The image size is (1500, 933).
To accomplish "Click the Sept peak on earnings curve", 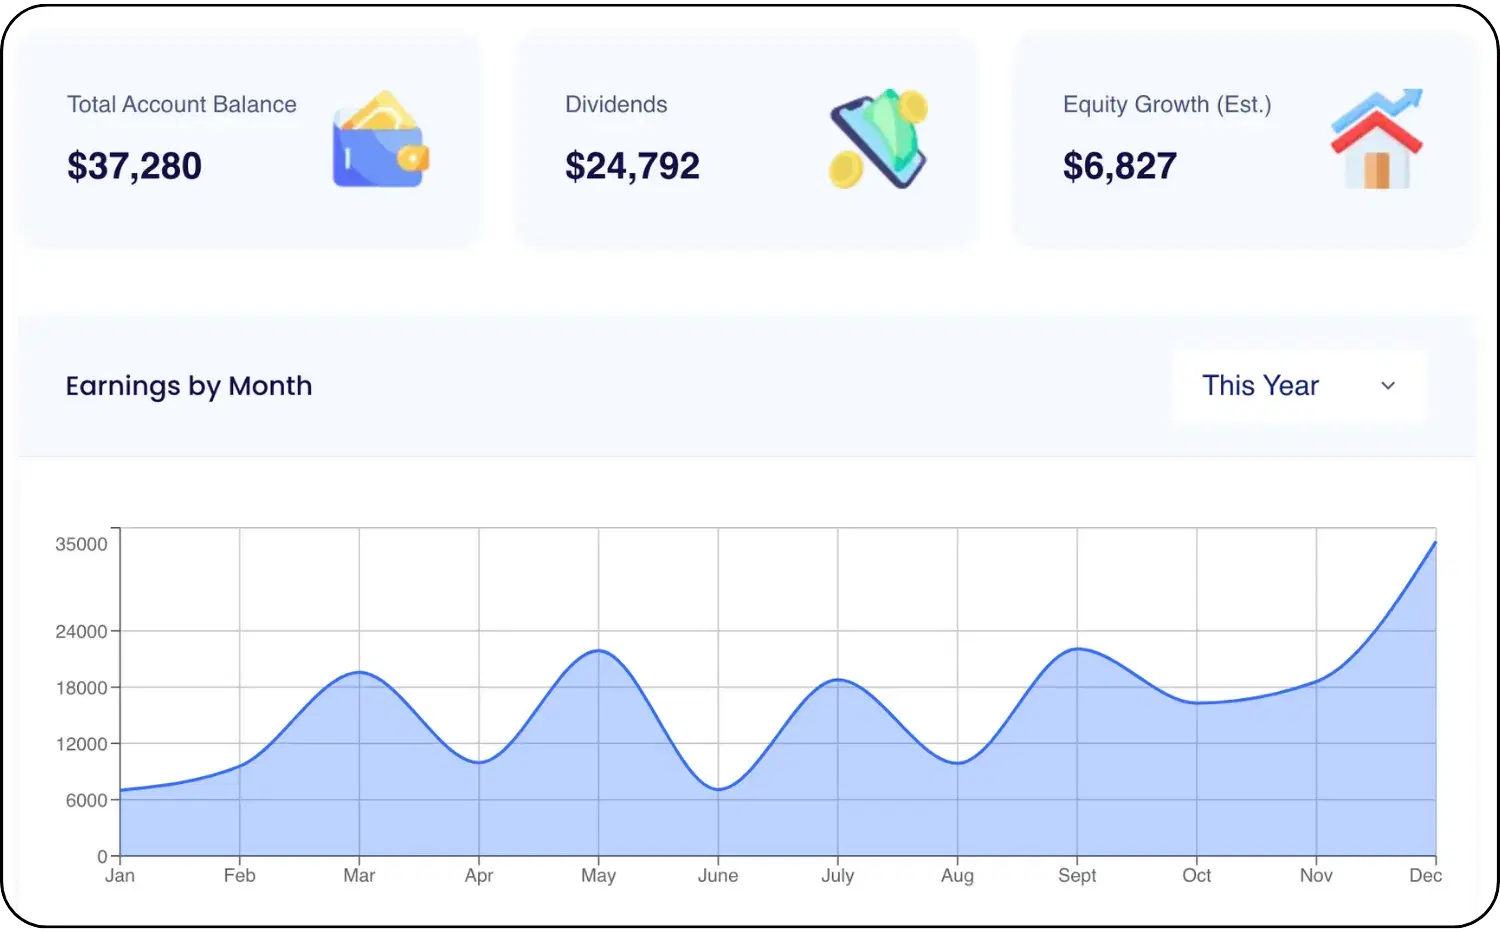I will click(x=1077, y=649).
